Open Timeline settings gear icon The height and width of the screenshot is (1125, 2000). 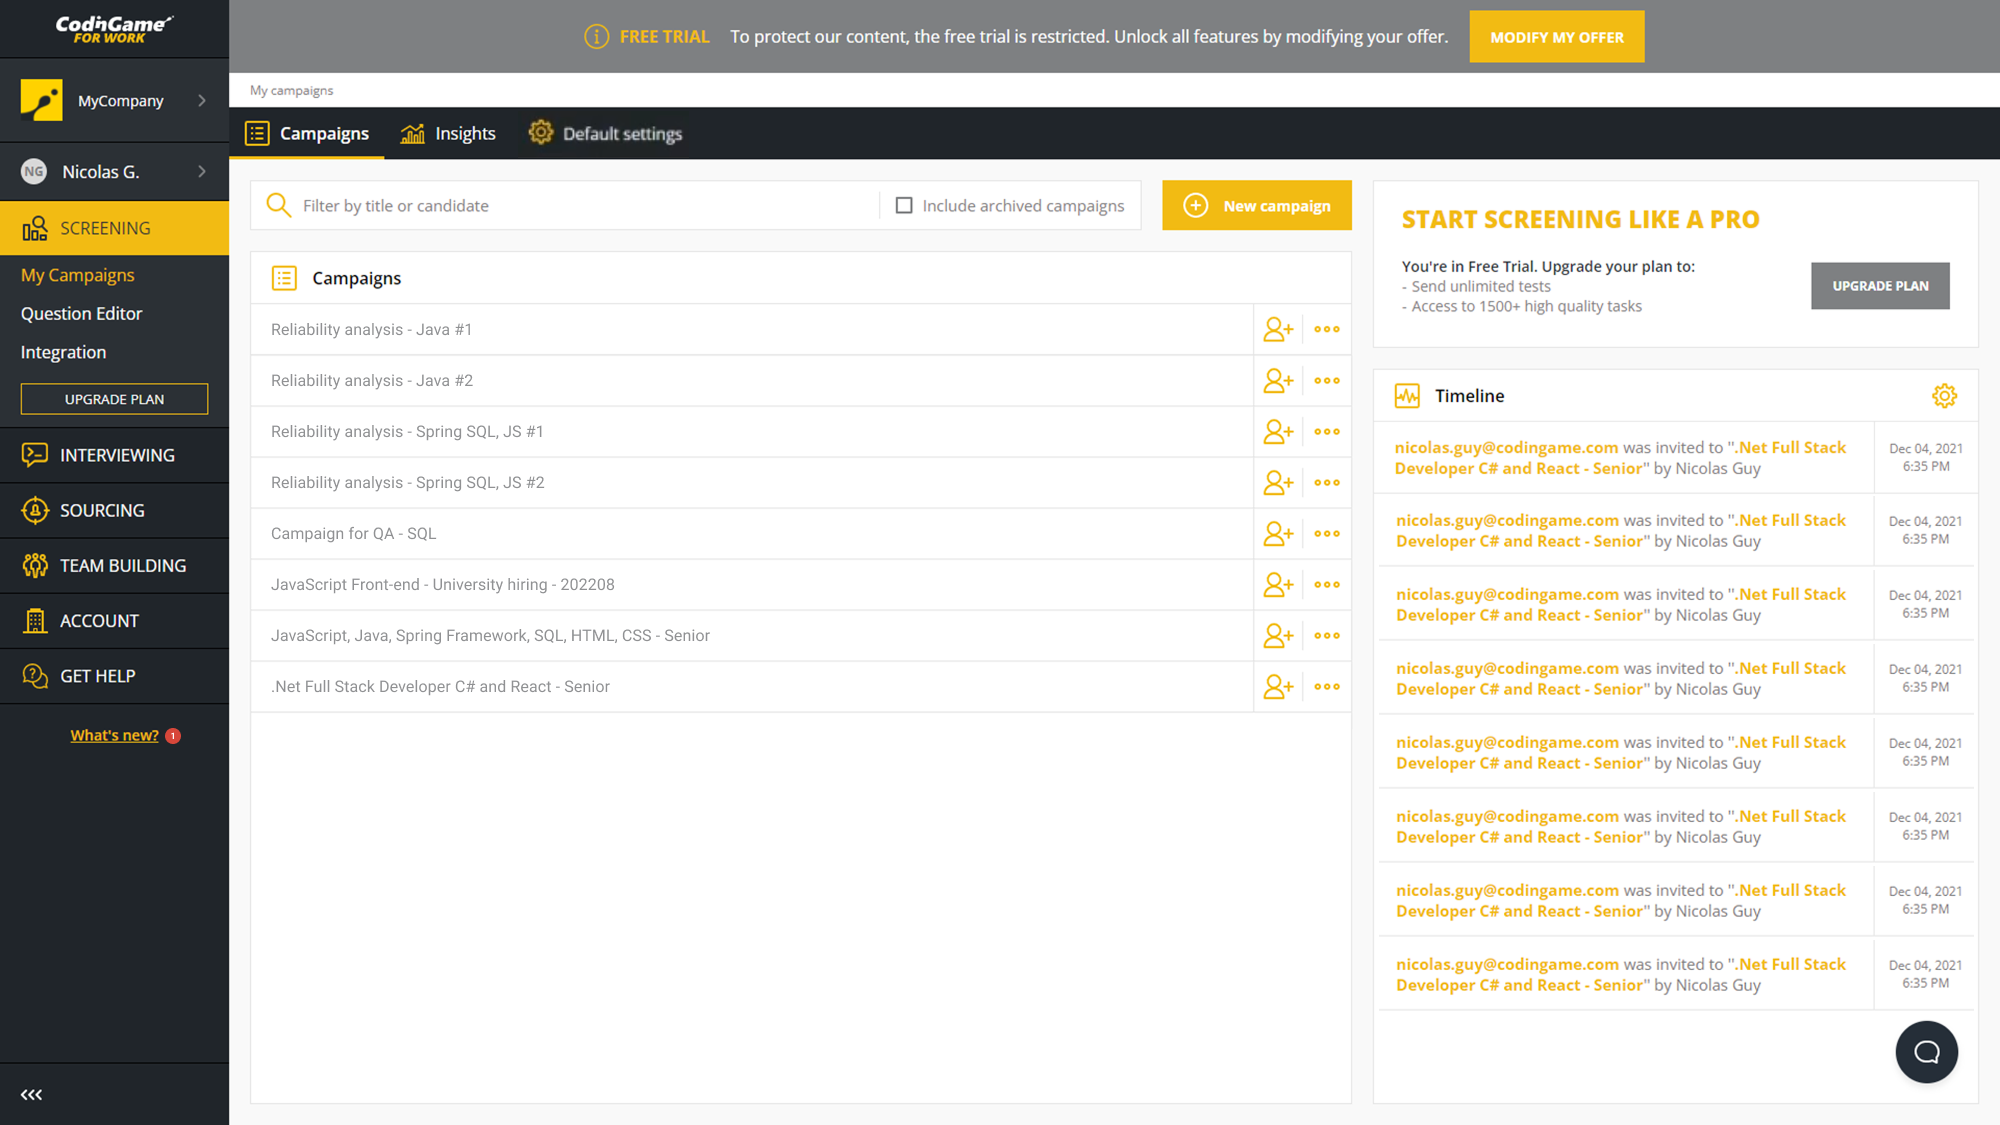[x=1944, y=396]
